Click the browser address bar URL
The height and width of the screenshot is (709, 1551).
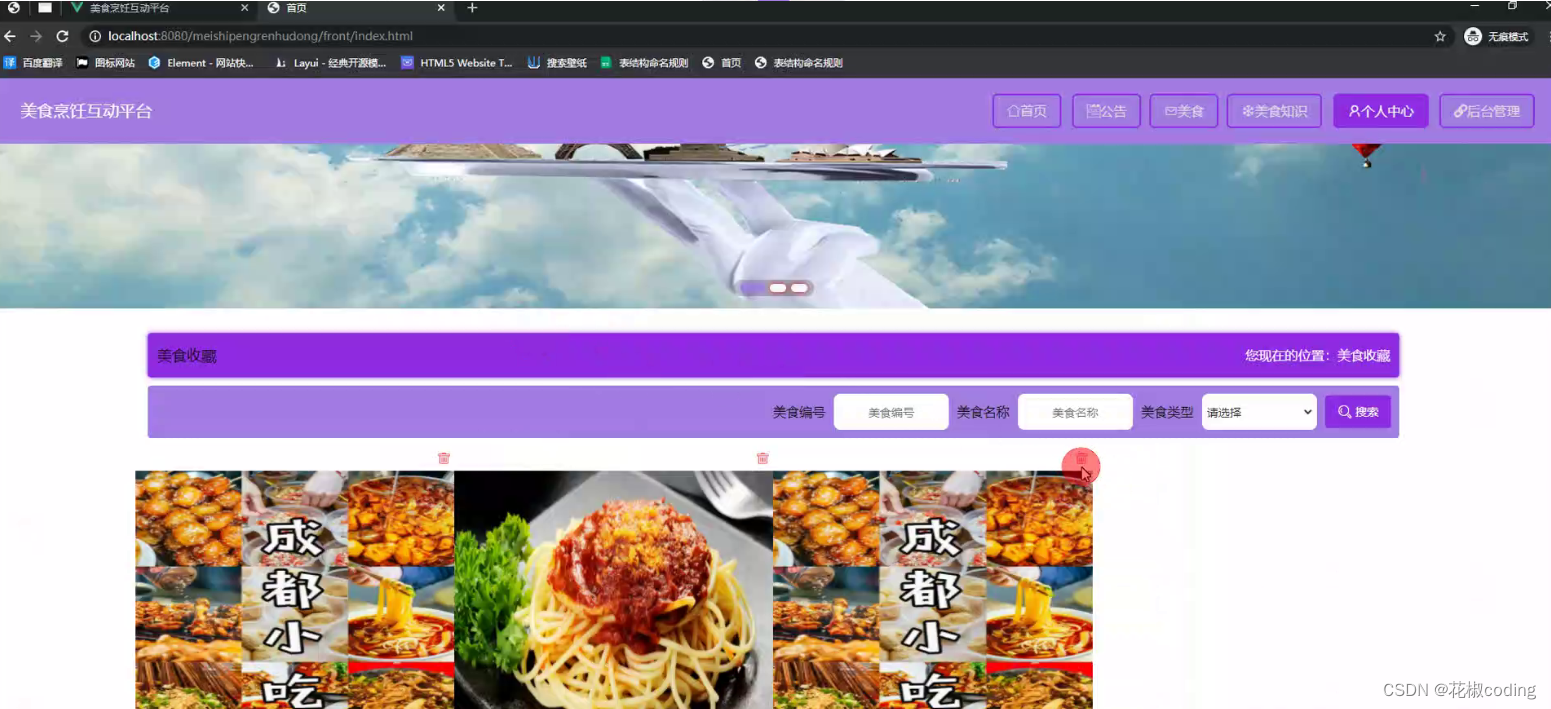(260, 36)
